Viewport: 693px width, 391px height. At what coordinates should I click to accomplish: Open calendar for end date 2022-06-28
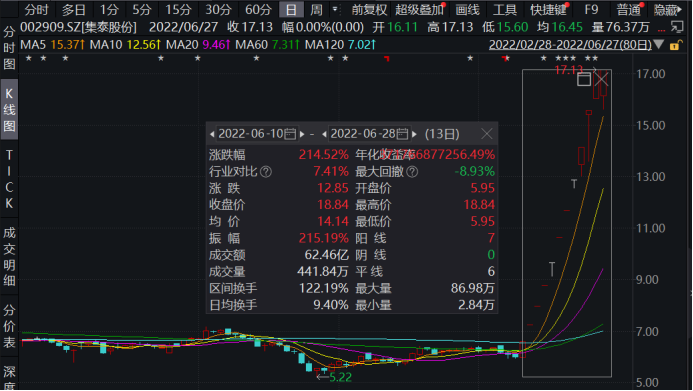(402, 133)
